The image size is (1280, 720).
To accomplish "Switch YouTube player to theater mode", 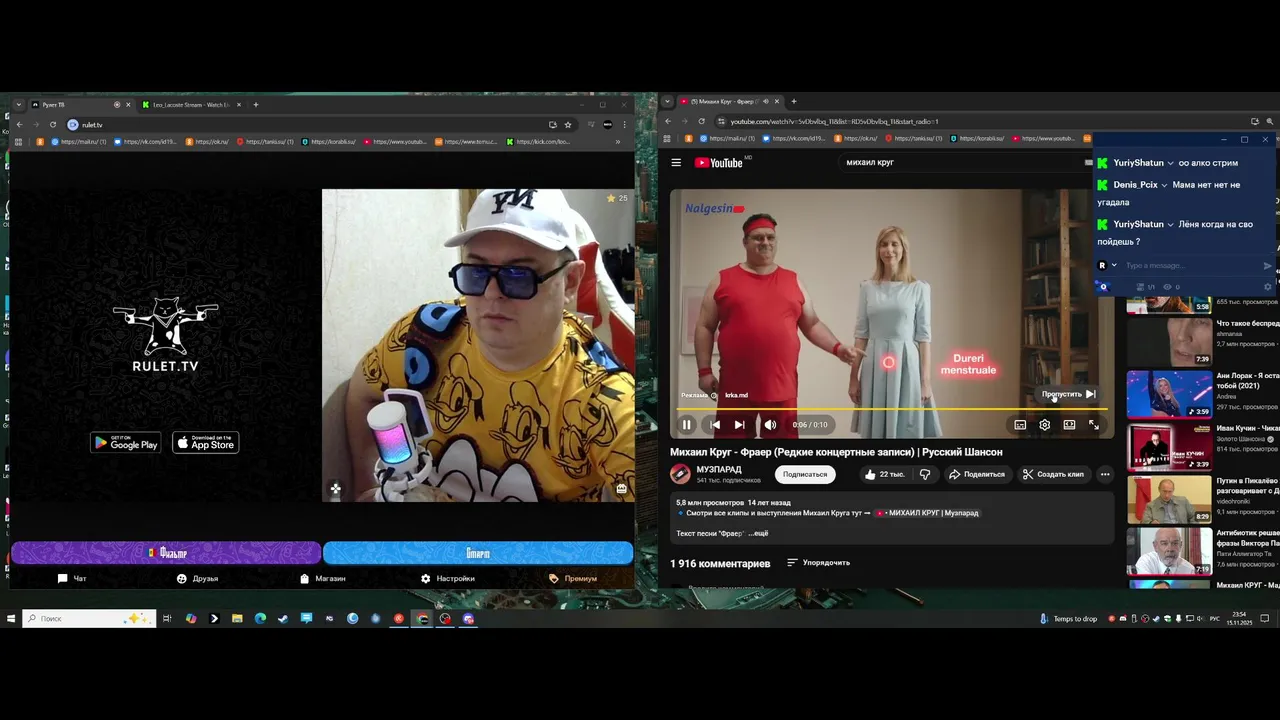I will [1069, 425].
